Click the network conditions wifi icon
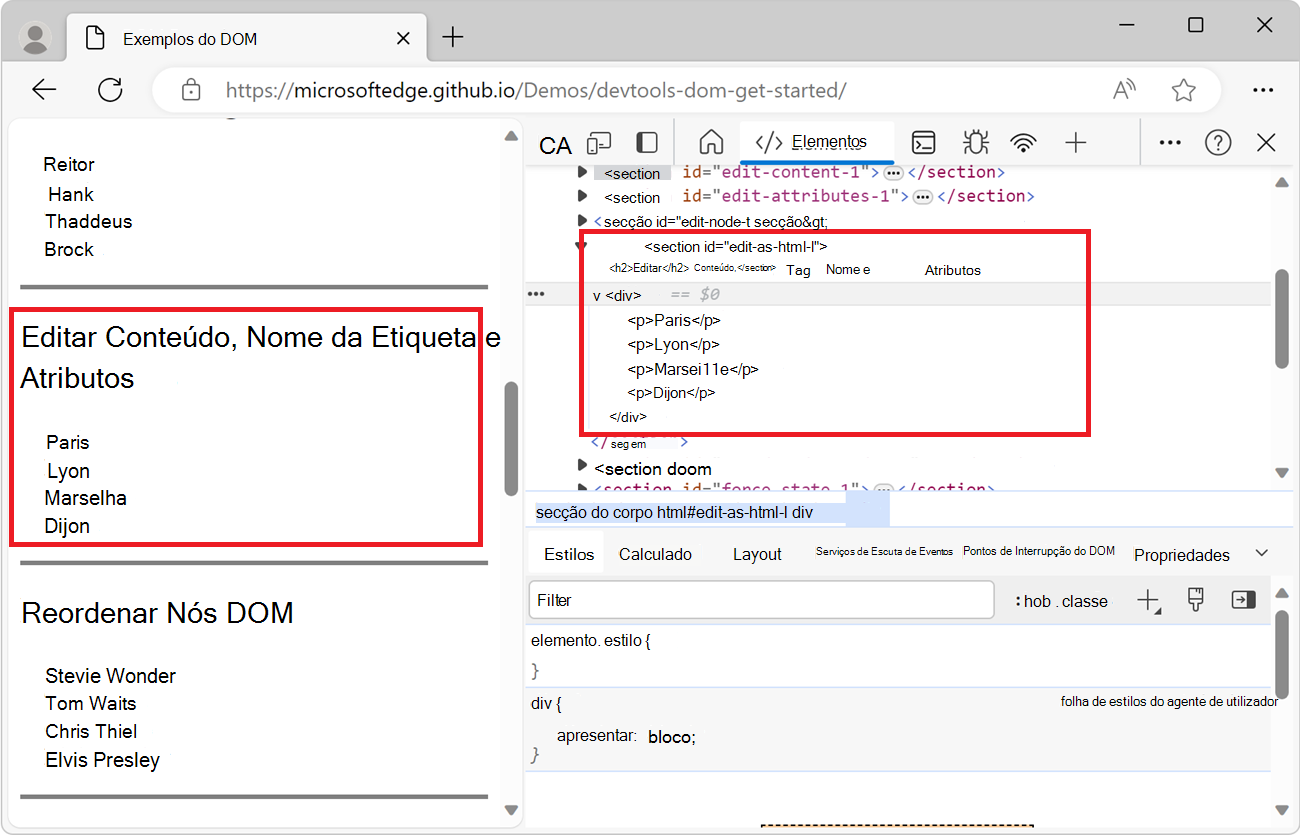1300x835 pixels. [1024, 143]
